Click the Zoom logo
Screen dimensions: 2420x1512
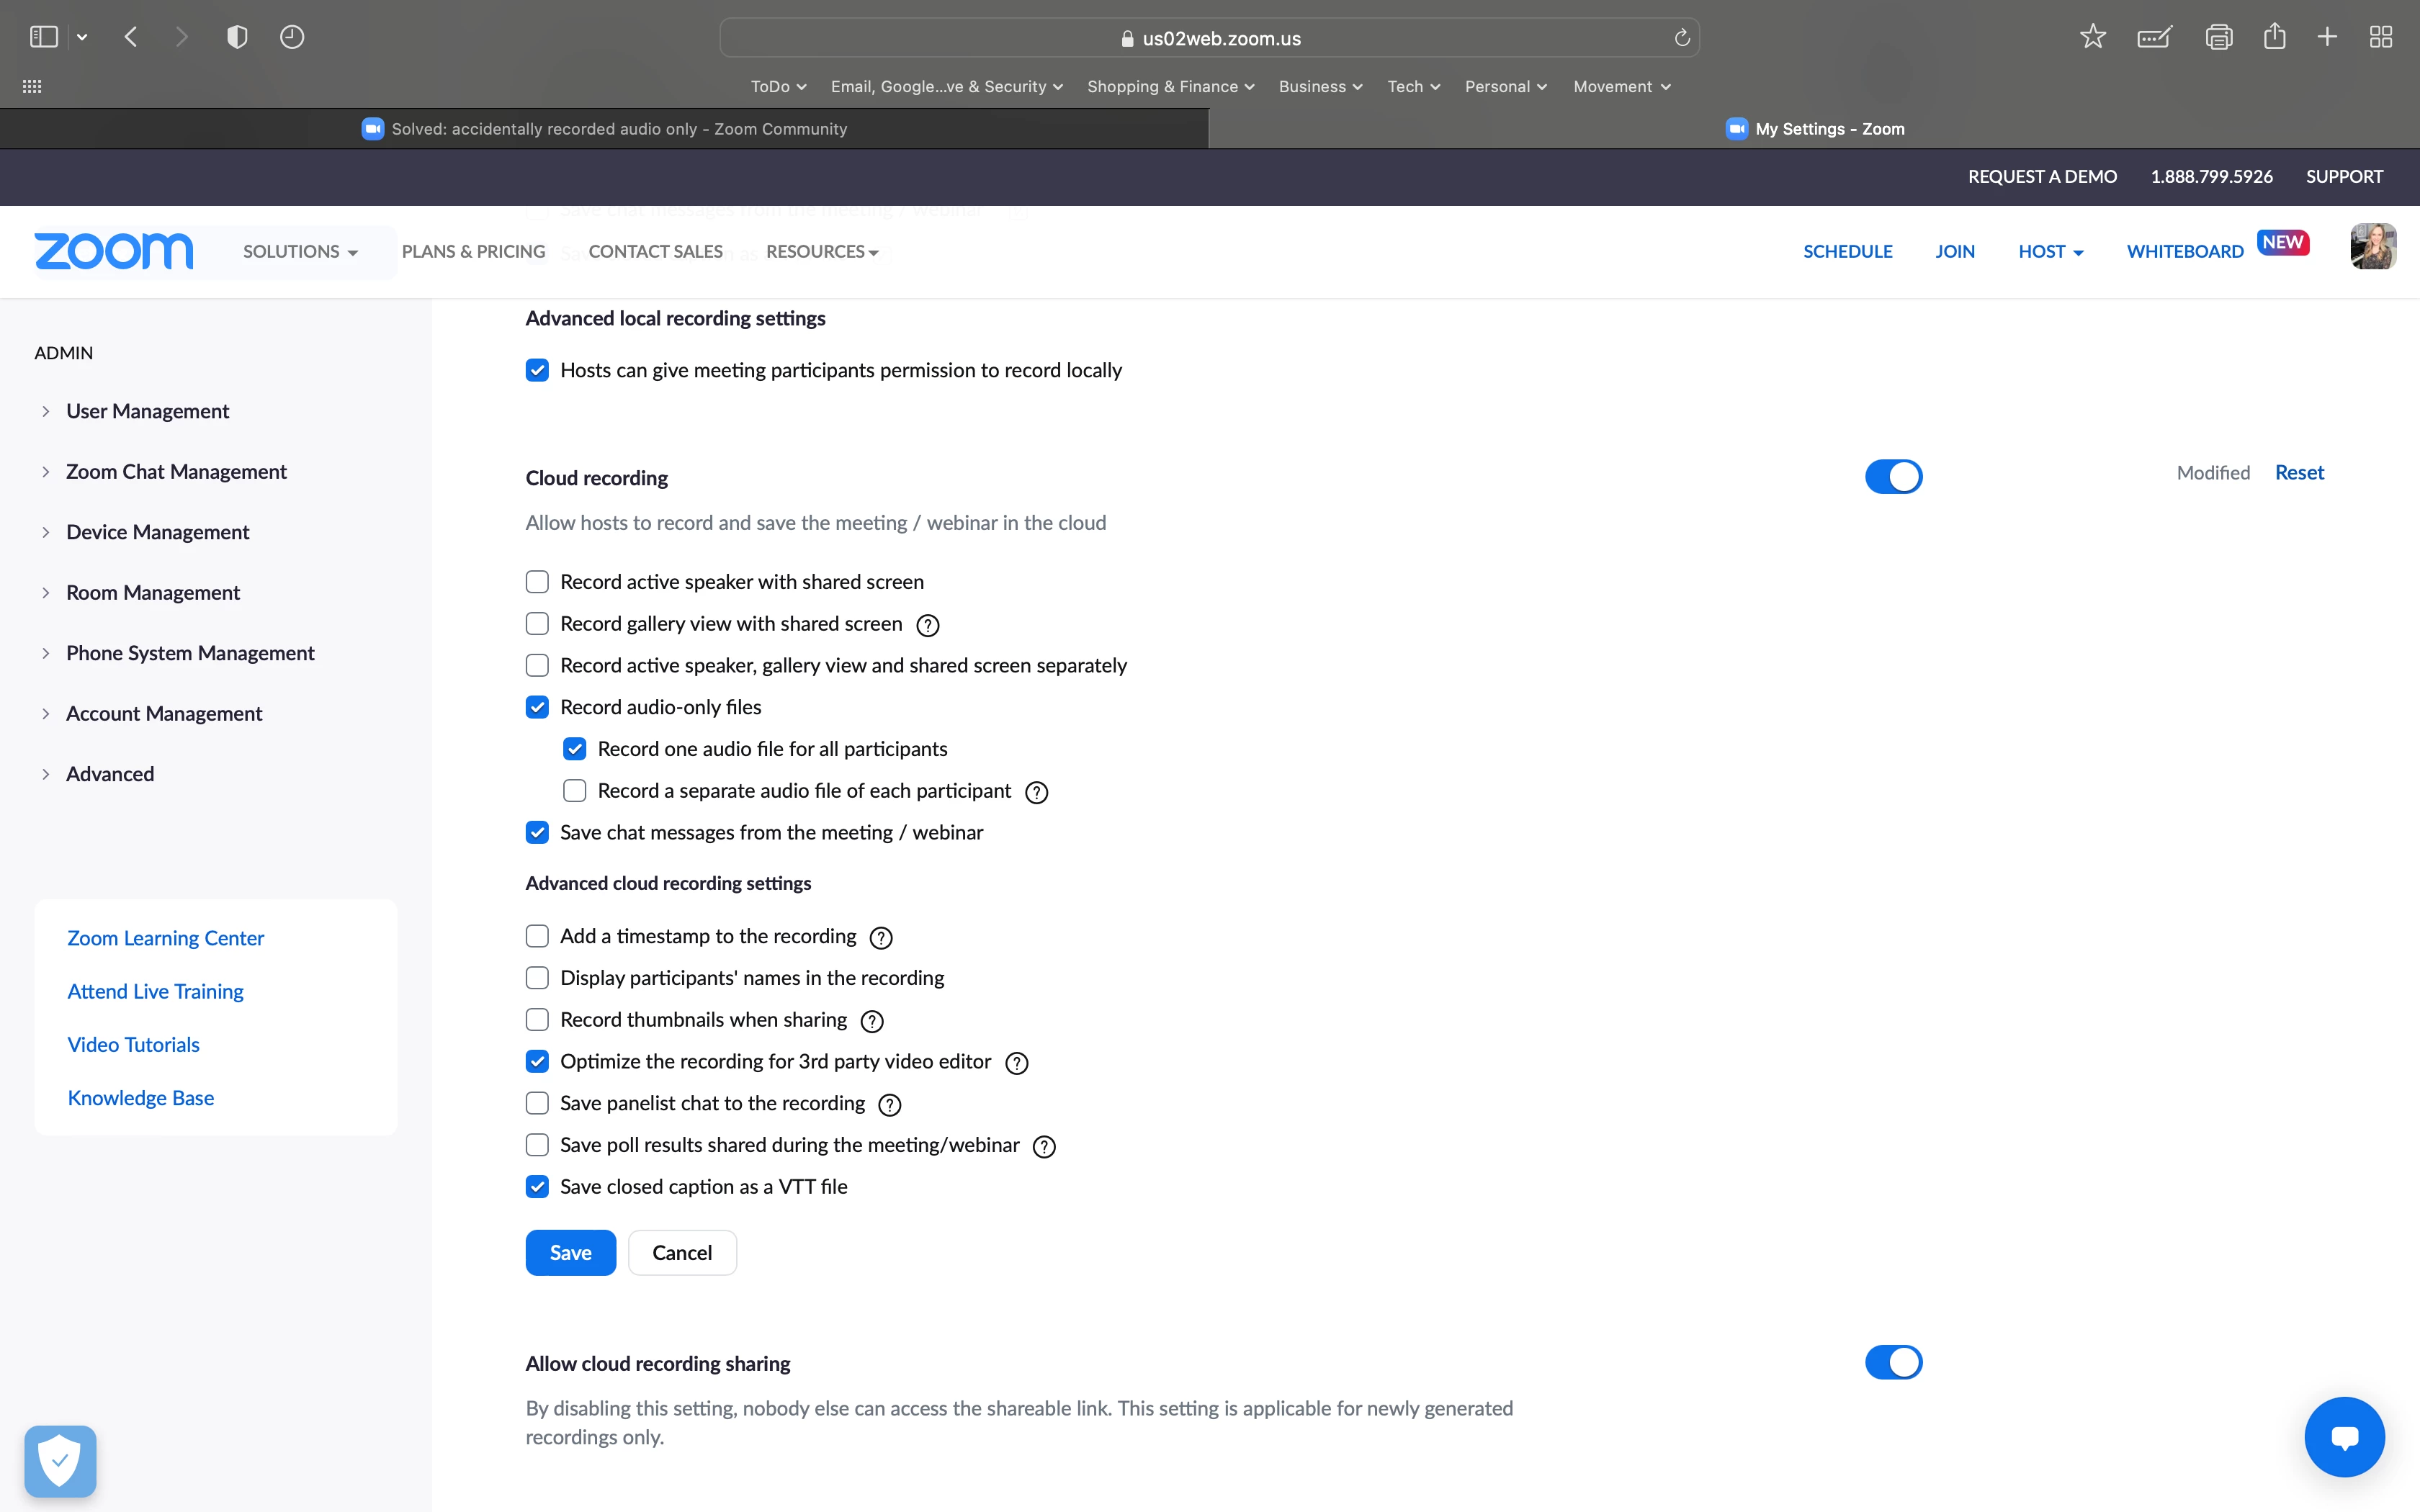pos(114,251)
